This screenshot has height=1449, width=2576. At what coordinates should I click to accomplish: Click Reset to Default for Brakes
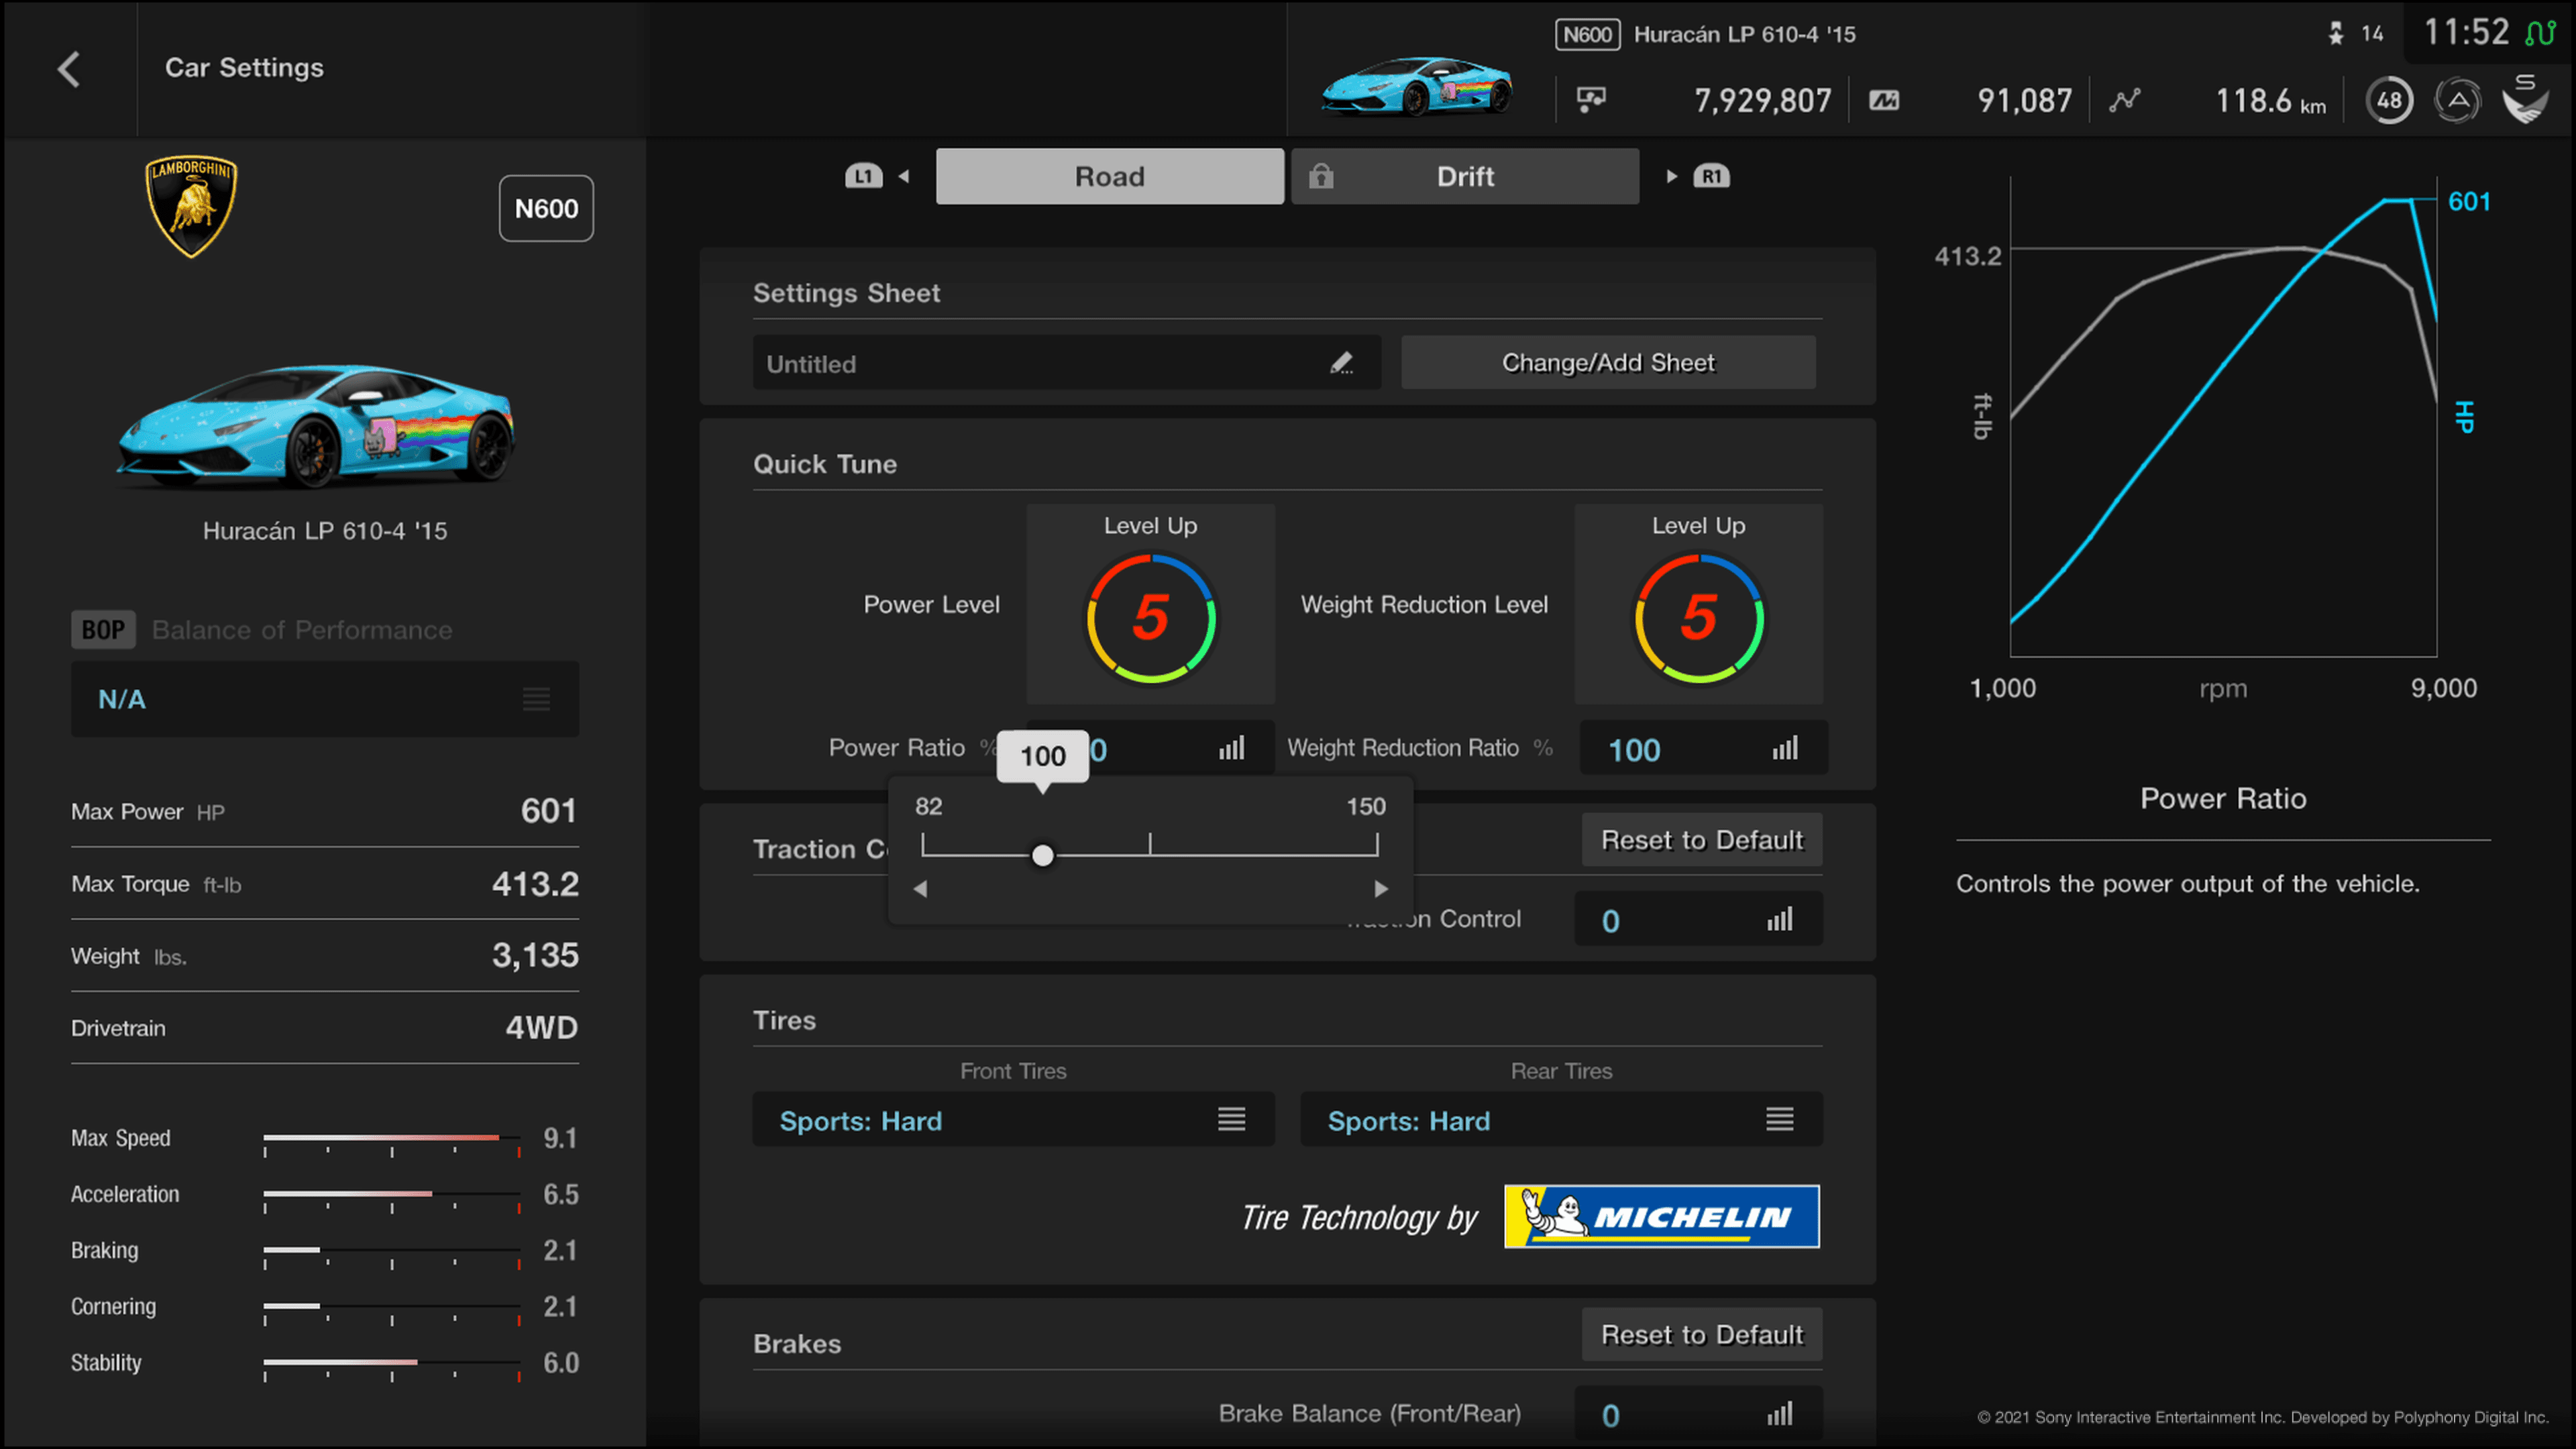tap(1702, 1334)
